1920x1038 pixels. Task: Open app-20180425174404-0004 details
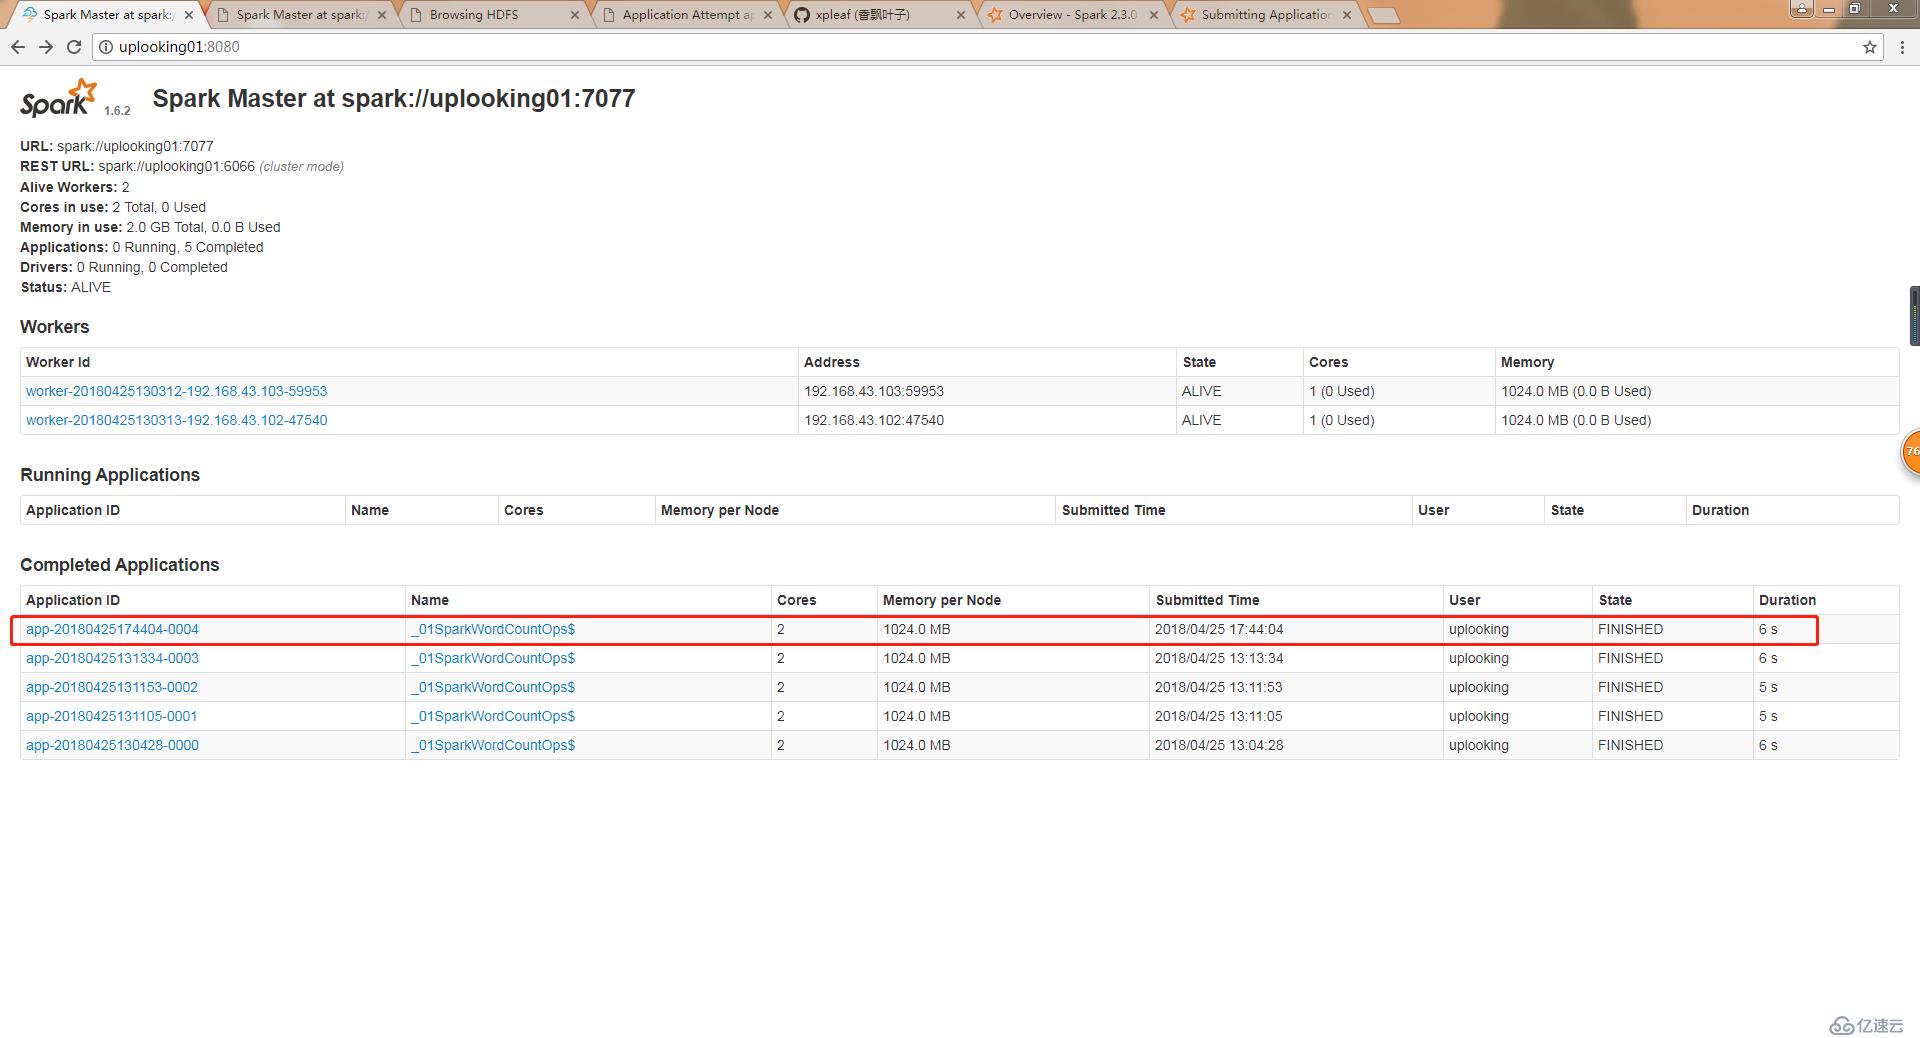click(x=112, y=629)
